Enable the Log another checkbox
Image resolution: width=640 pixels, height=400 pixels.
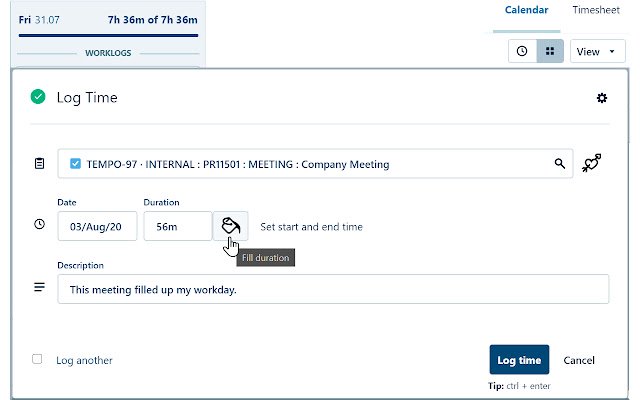[37, 359]
